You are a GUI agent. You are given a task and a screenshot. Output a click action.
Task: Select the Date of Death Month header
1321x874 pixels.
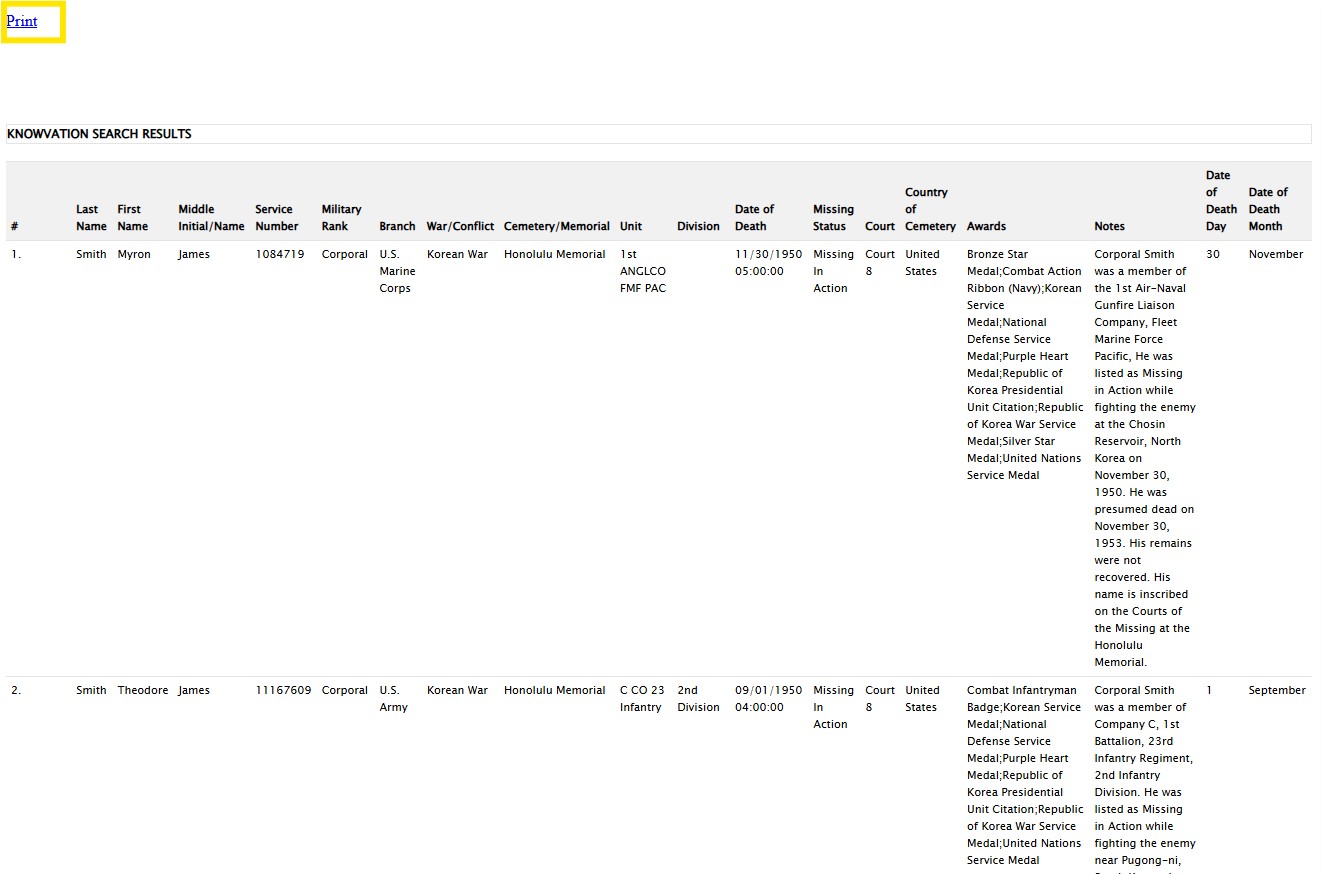pos(1267,209)
